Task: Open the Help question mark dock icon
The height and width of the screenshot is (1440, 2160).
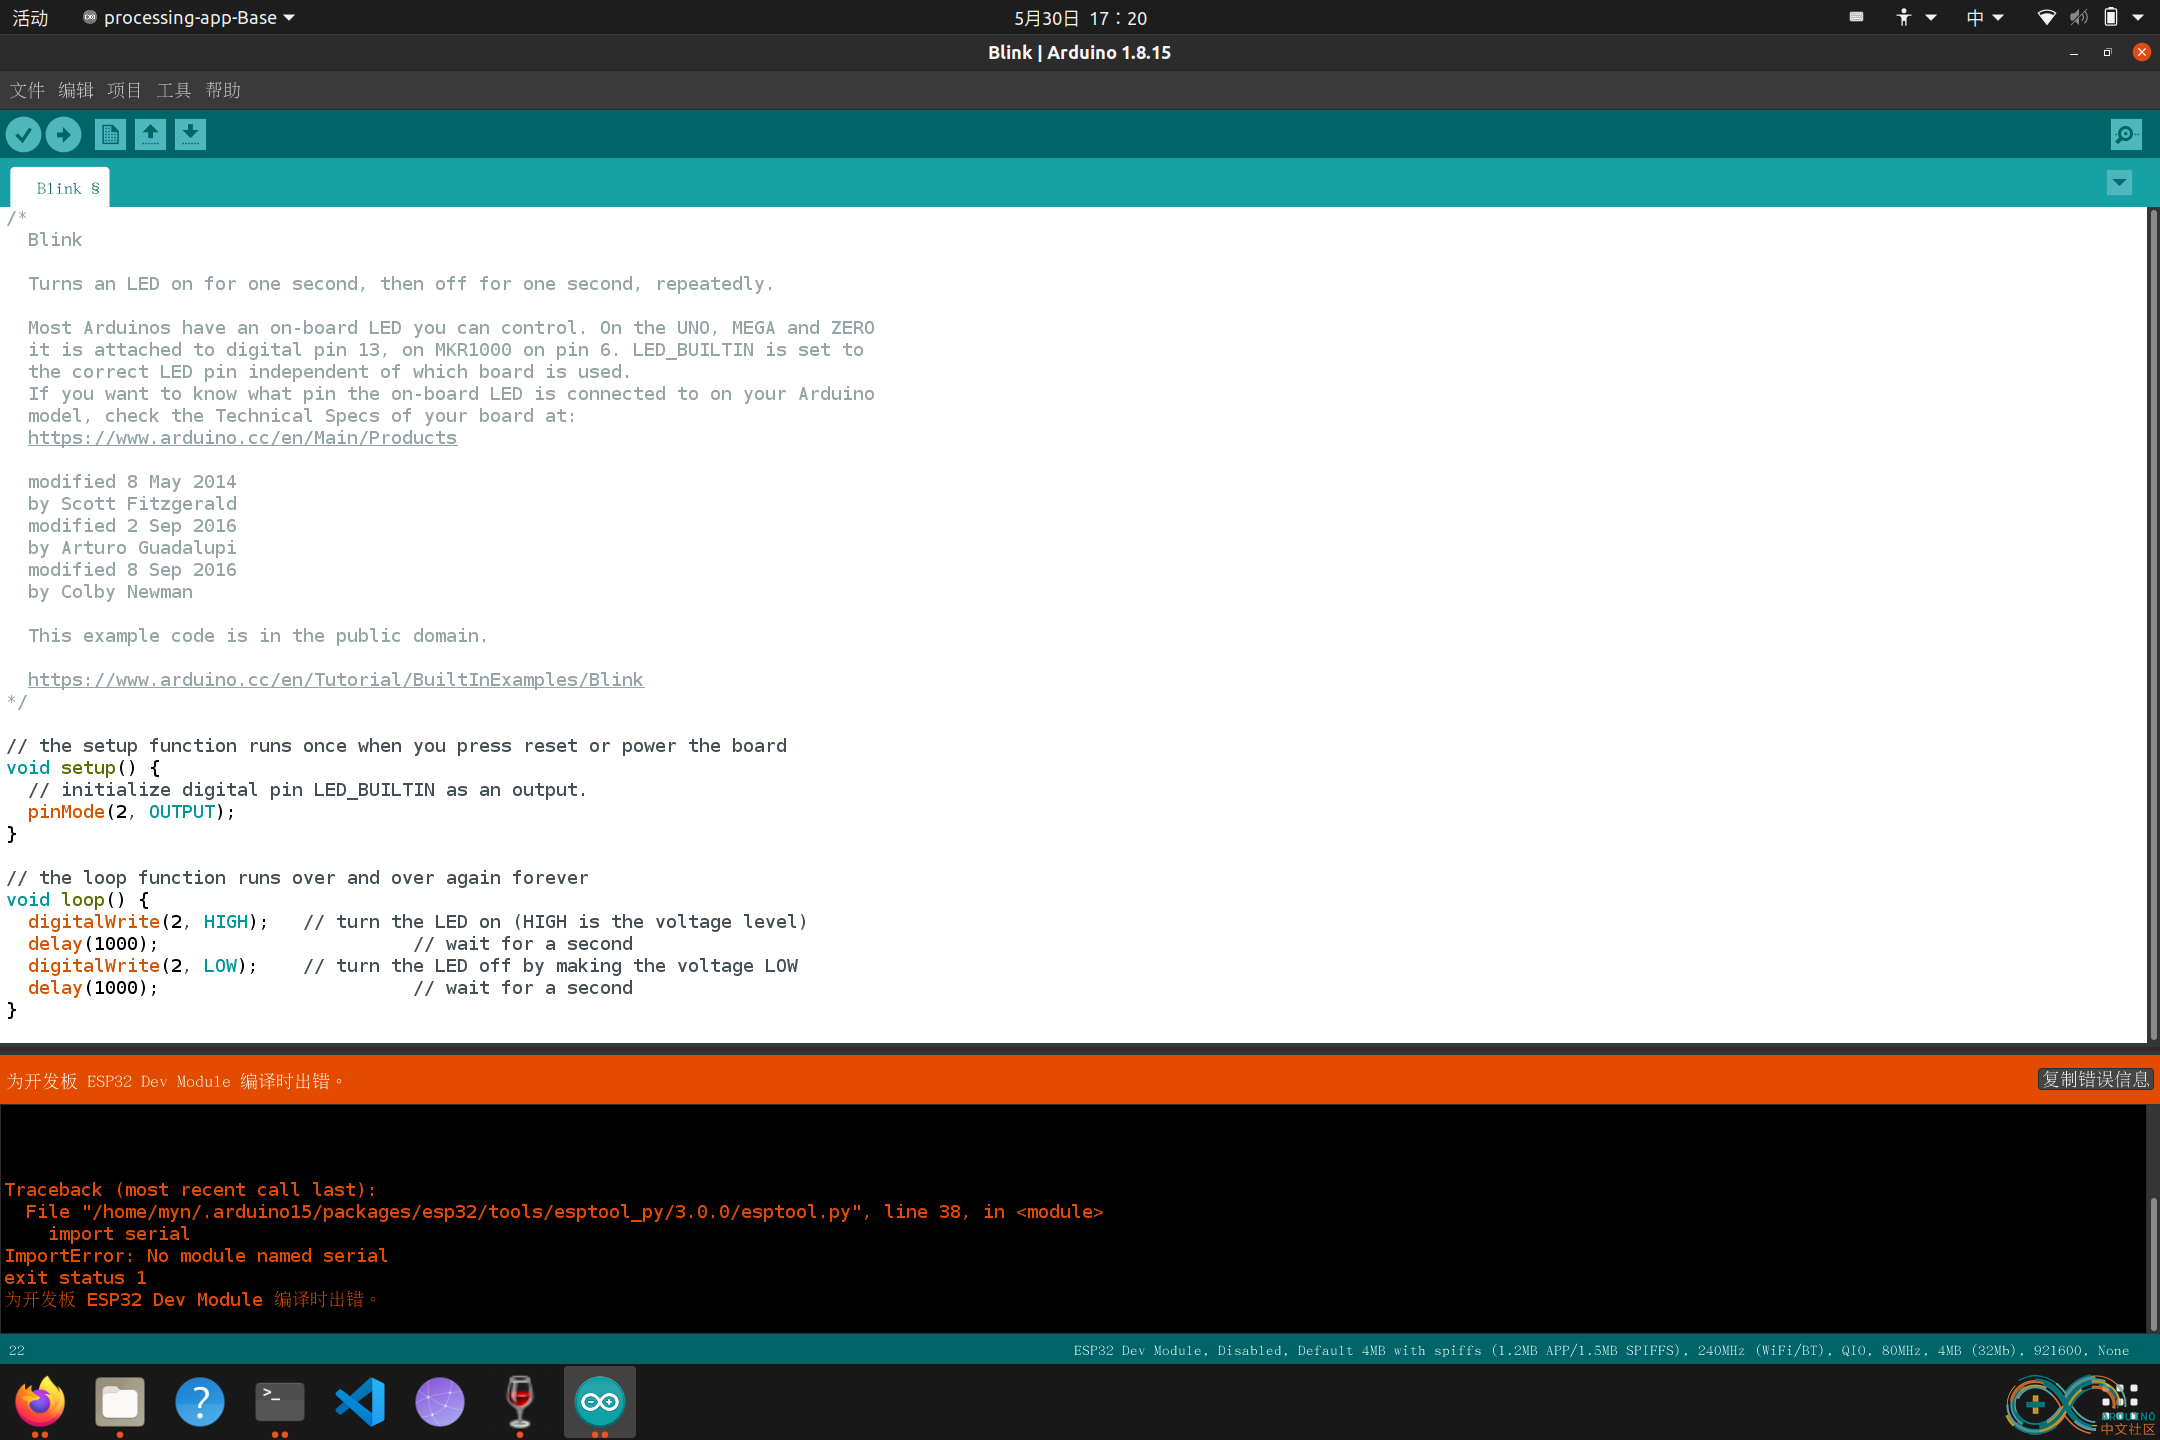Action: point(200,1401)
